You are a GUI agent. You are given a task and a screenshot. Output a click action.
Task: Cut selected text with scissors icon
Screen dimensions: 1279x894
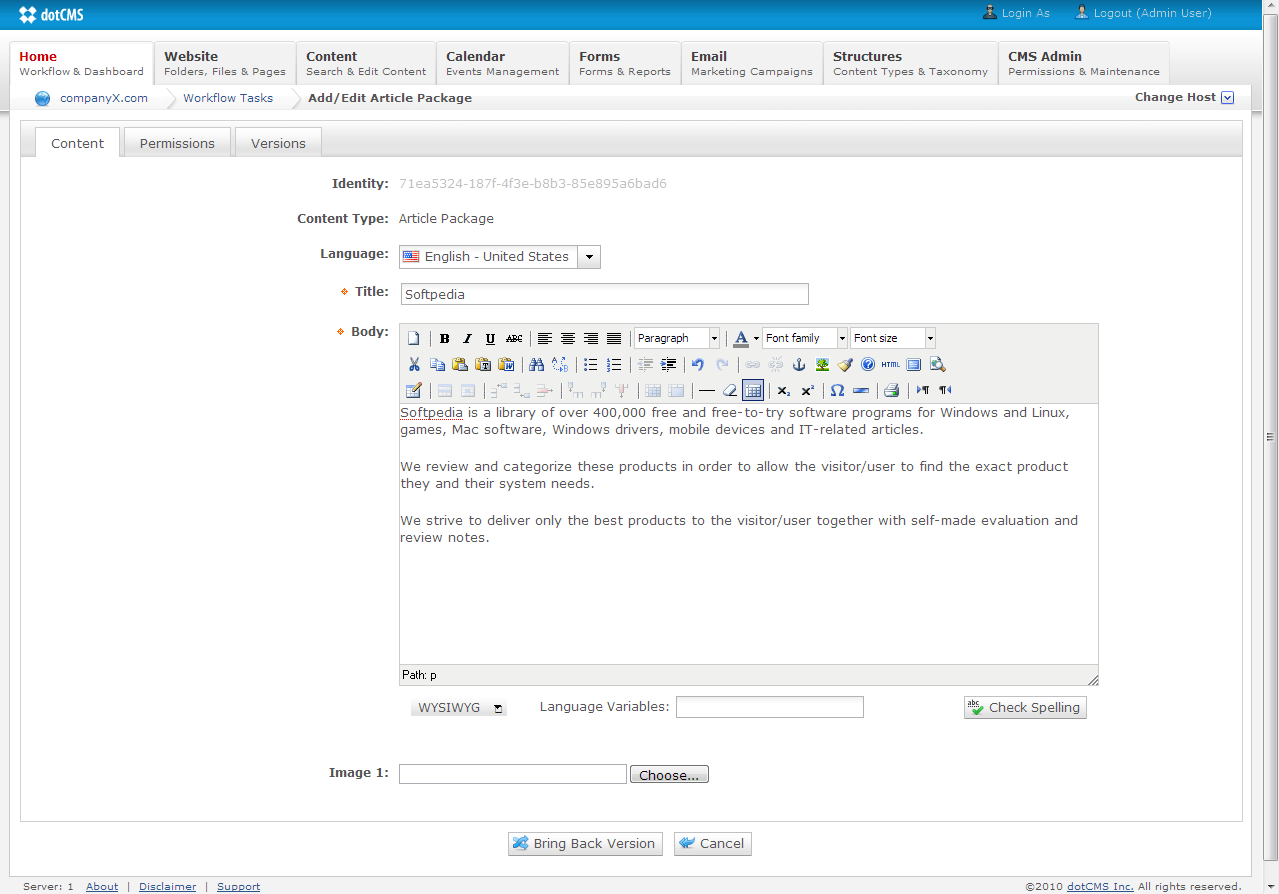[x=414, y=364]
